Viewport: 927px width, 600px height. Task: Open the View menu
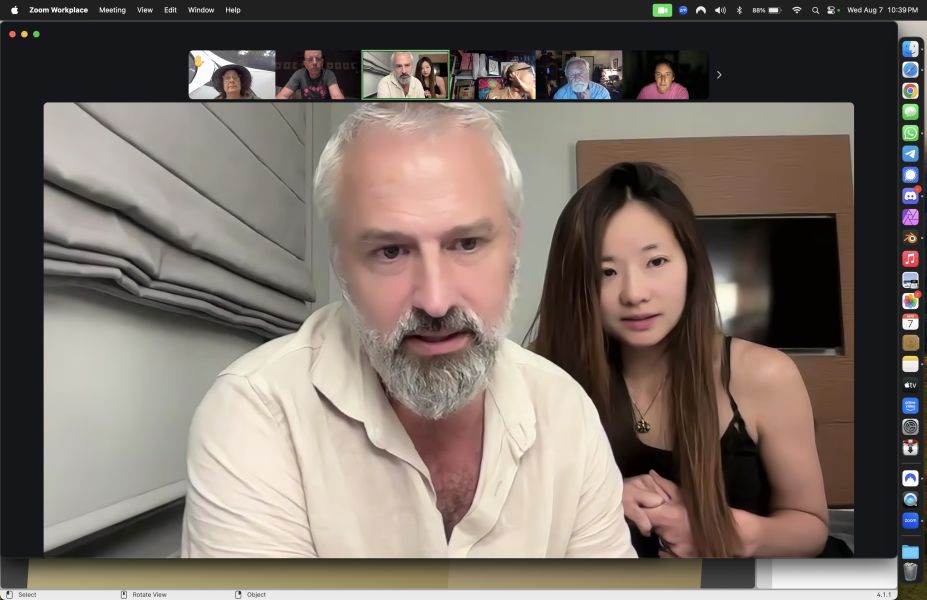coord(145,10)
